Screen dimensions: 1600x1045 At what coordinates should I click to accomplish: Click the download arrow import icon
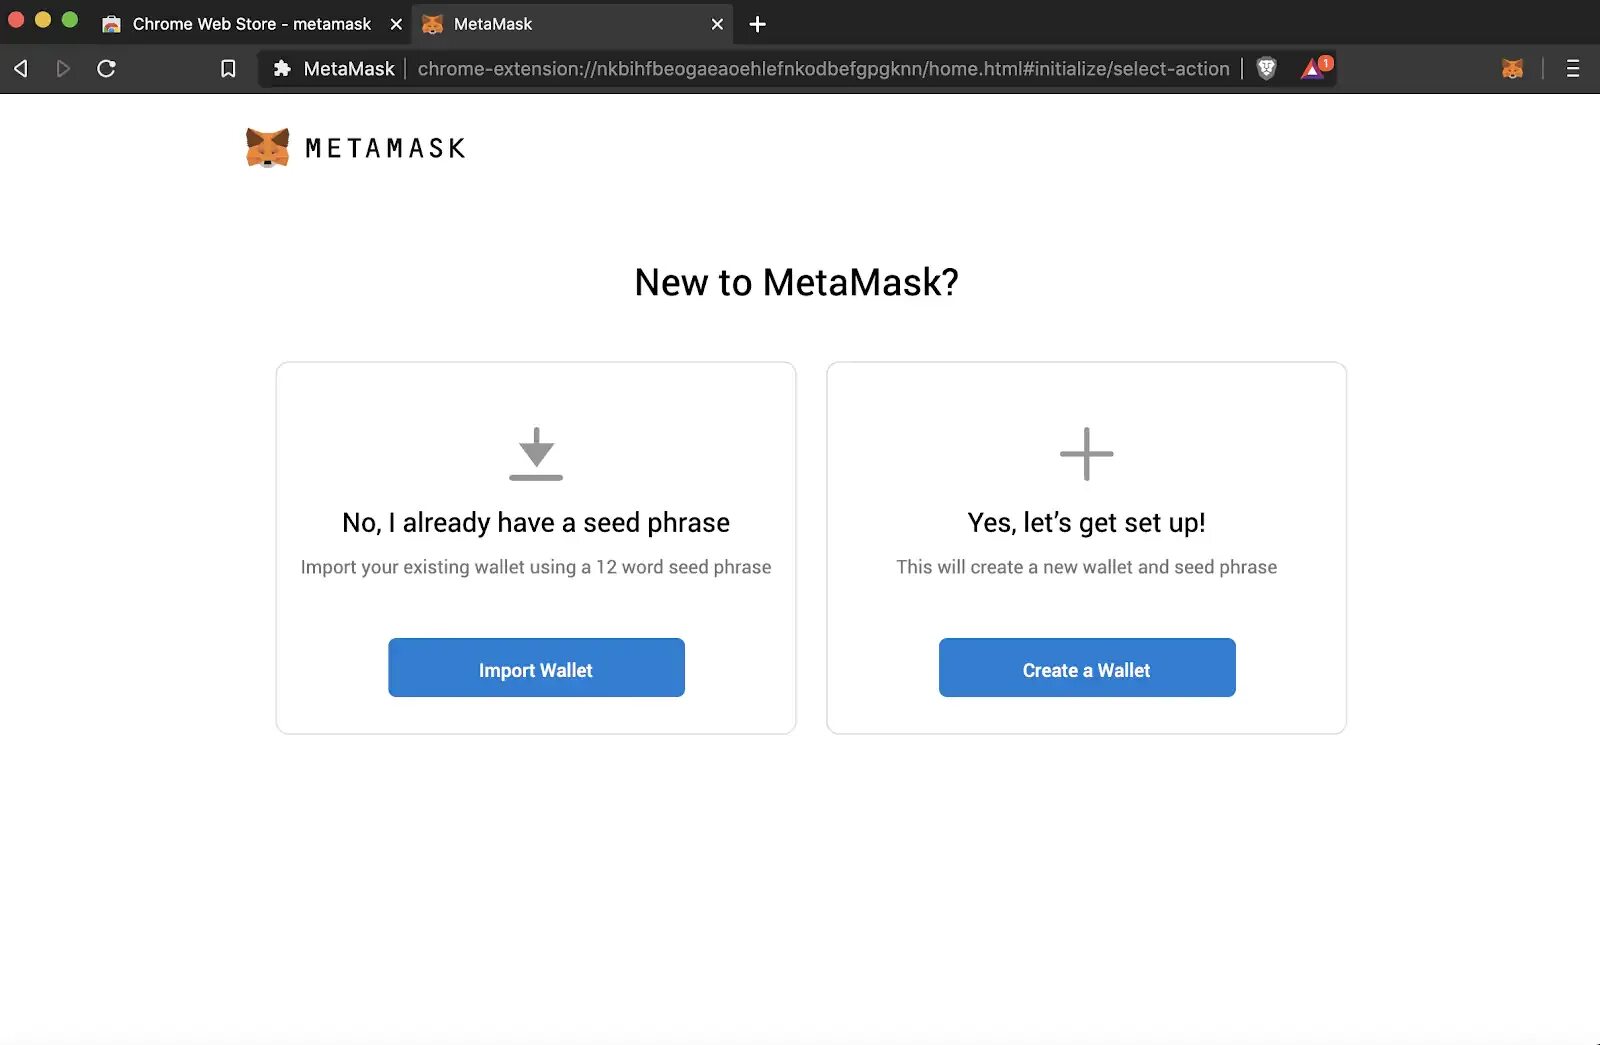536,454
